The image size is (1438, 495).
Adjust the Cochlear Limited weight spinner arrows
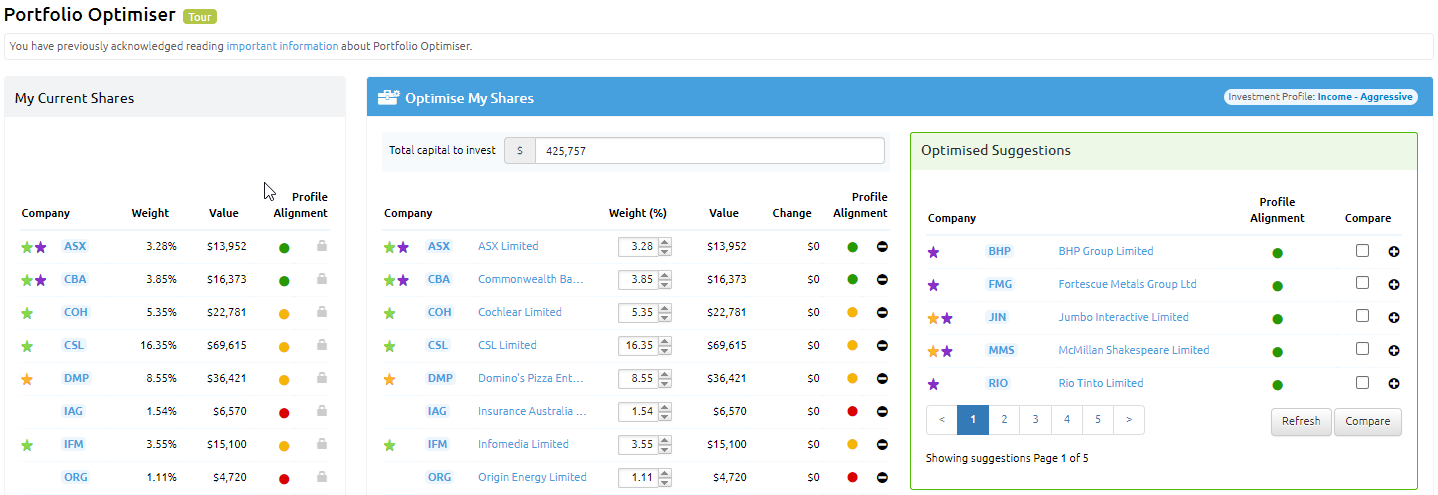coord(665,313)
